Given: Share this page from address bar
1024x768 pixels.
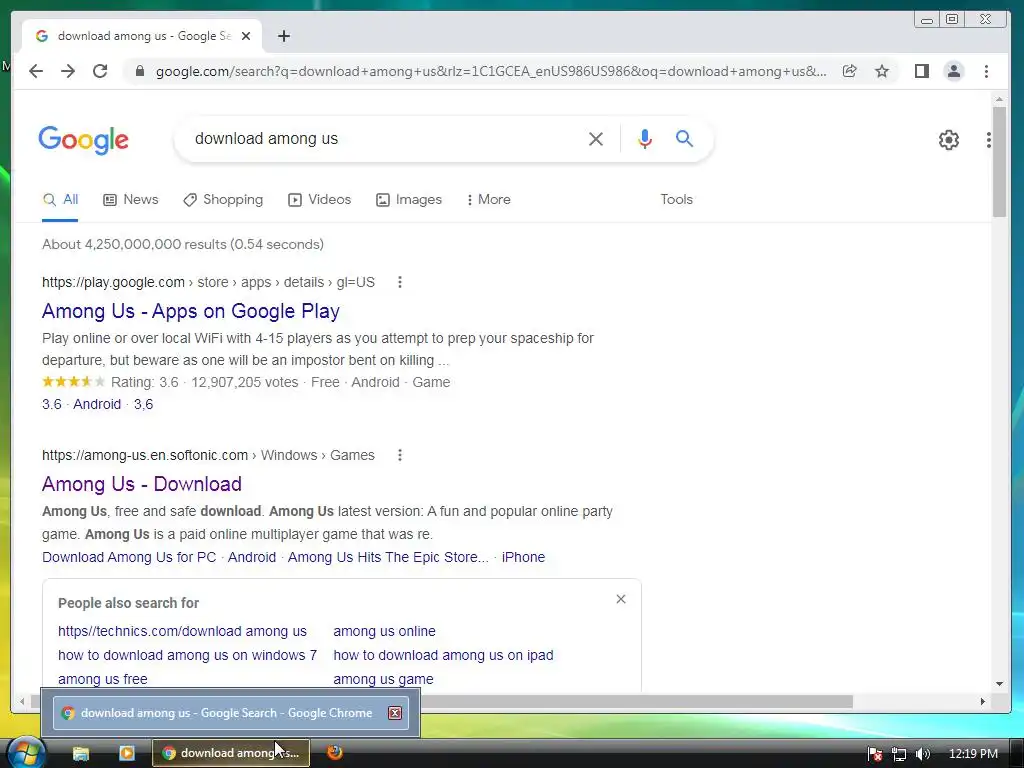Looking at the screenshot, I should (x=849, y=71).
